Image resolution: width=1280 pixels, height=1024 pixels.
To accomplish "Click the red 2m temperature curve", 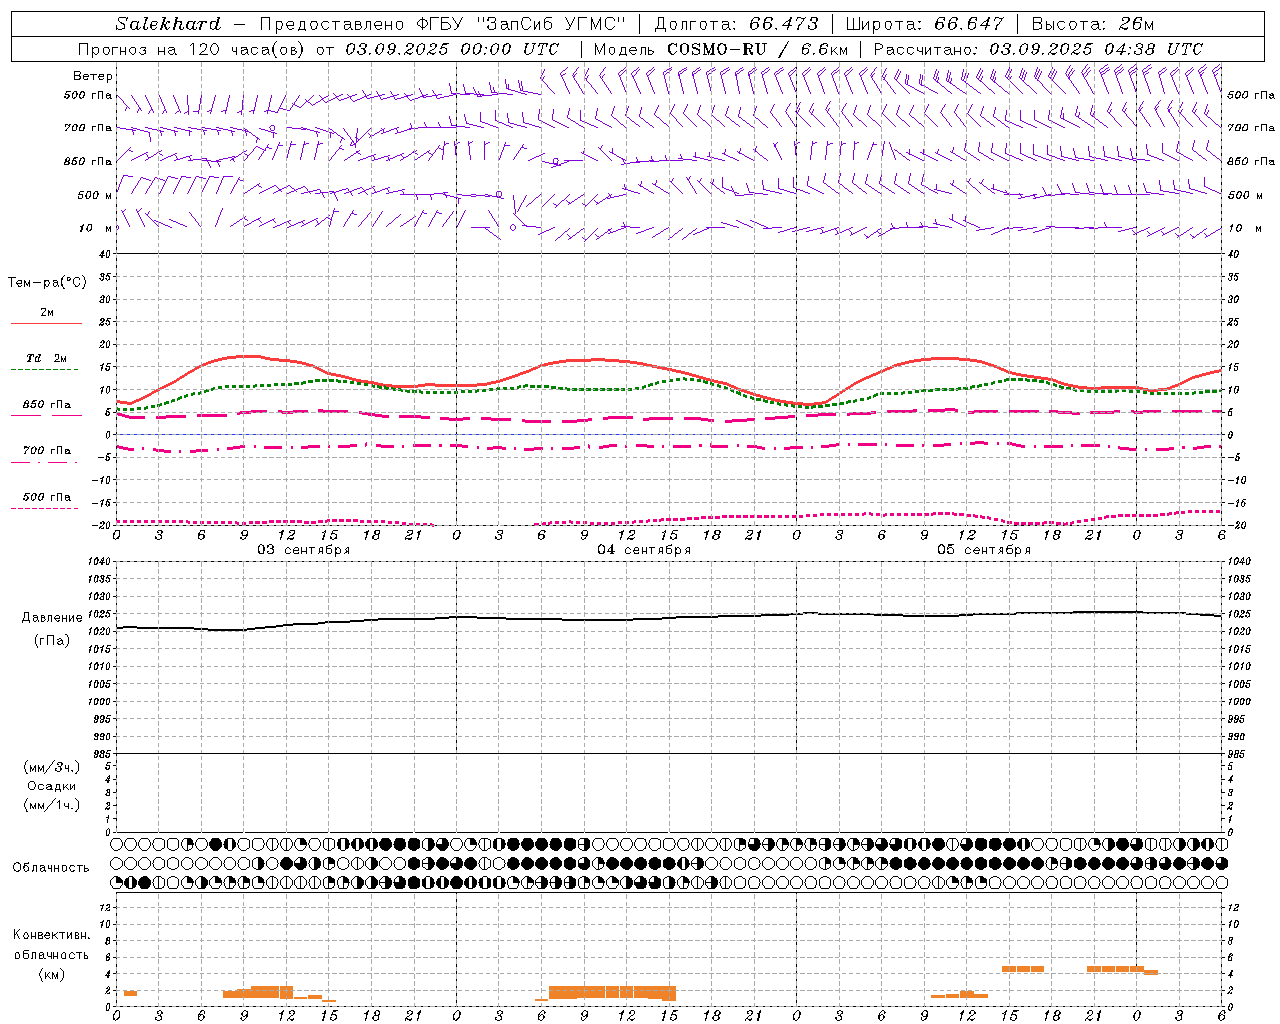I will point(600,360).
